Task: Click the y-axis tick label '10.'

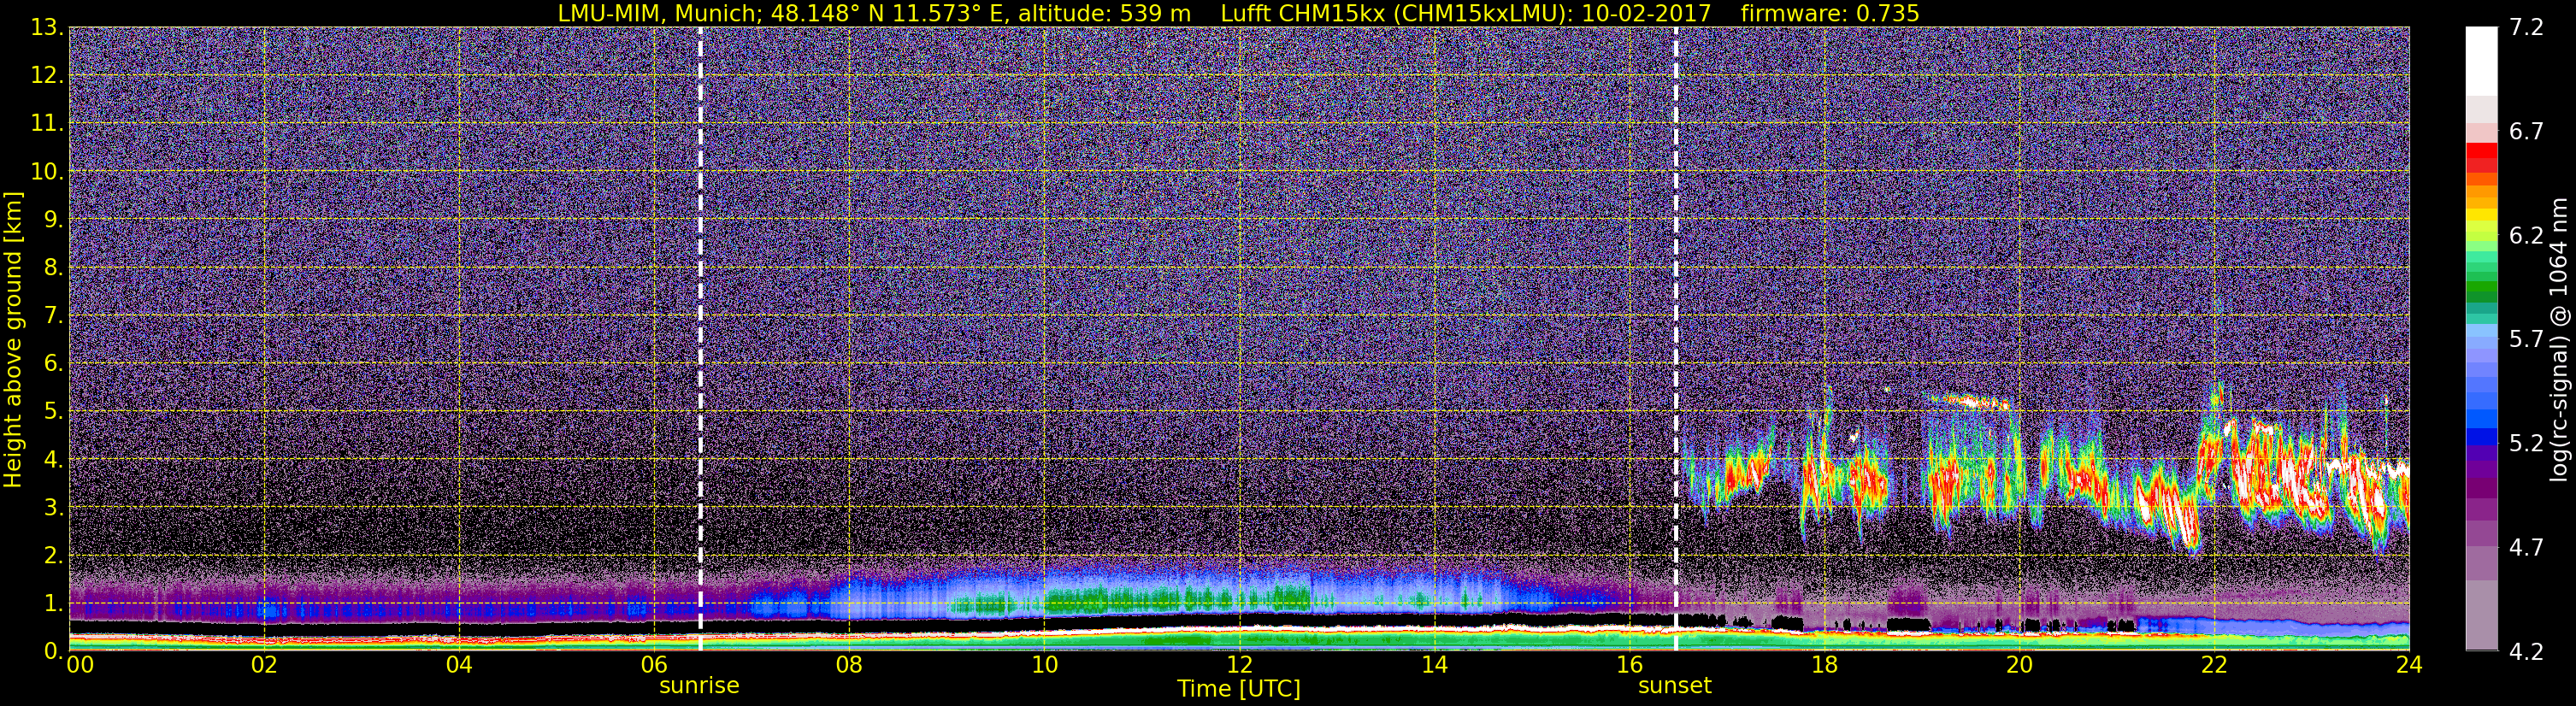Action: tap(47, 172)
